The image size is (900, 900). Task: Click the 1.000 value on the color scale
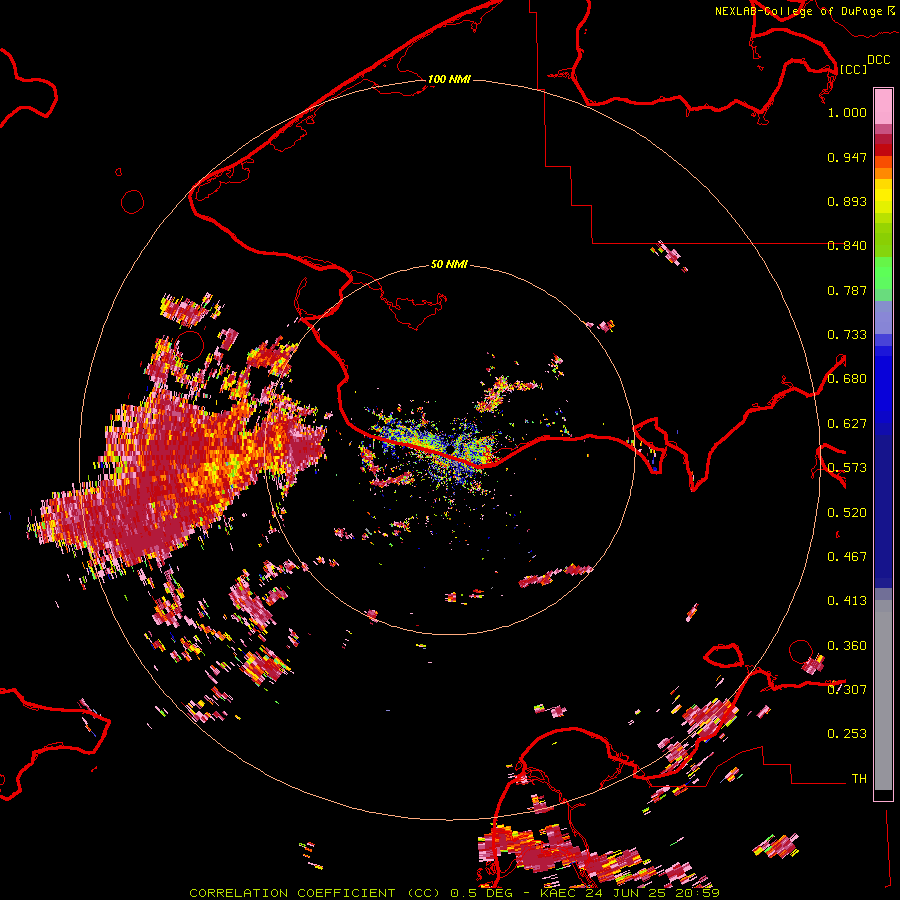click(x=847, y=112)
